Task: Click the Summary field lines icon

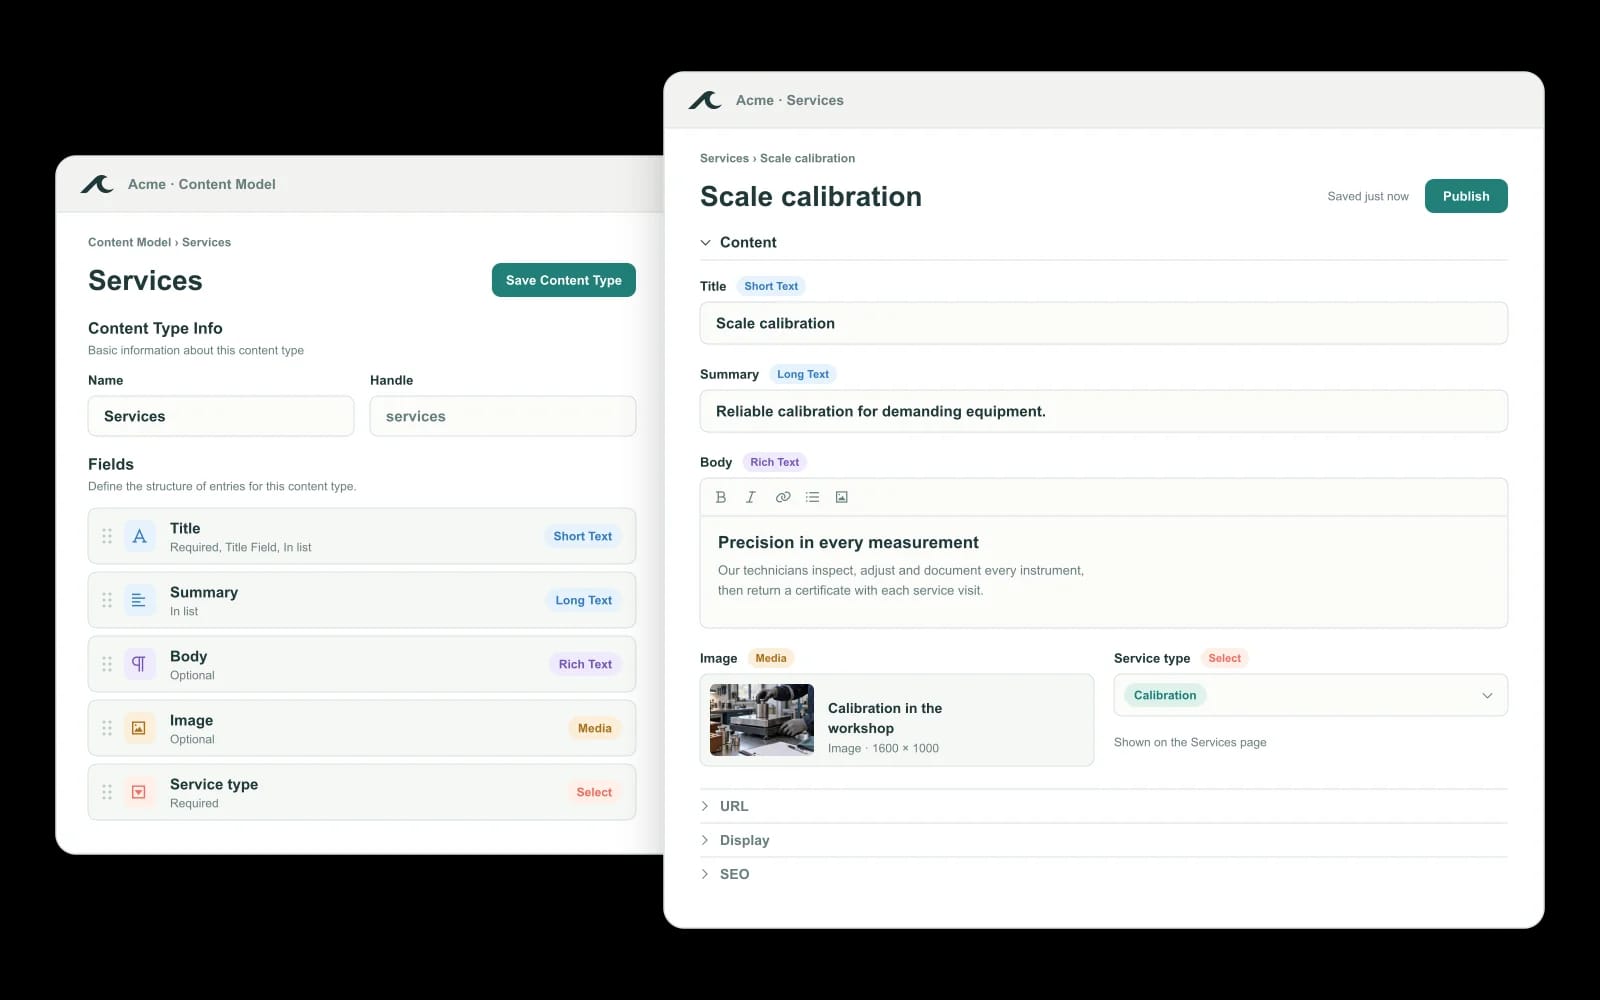Action: click(x=139, y=600)
